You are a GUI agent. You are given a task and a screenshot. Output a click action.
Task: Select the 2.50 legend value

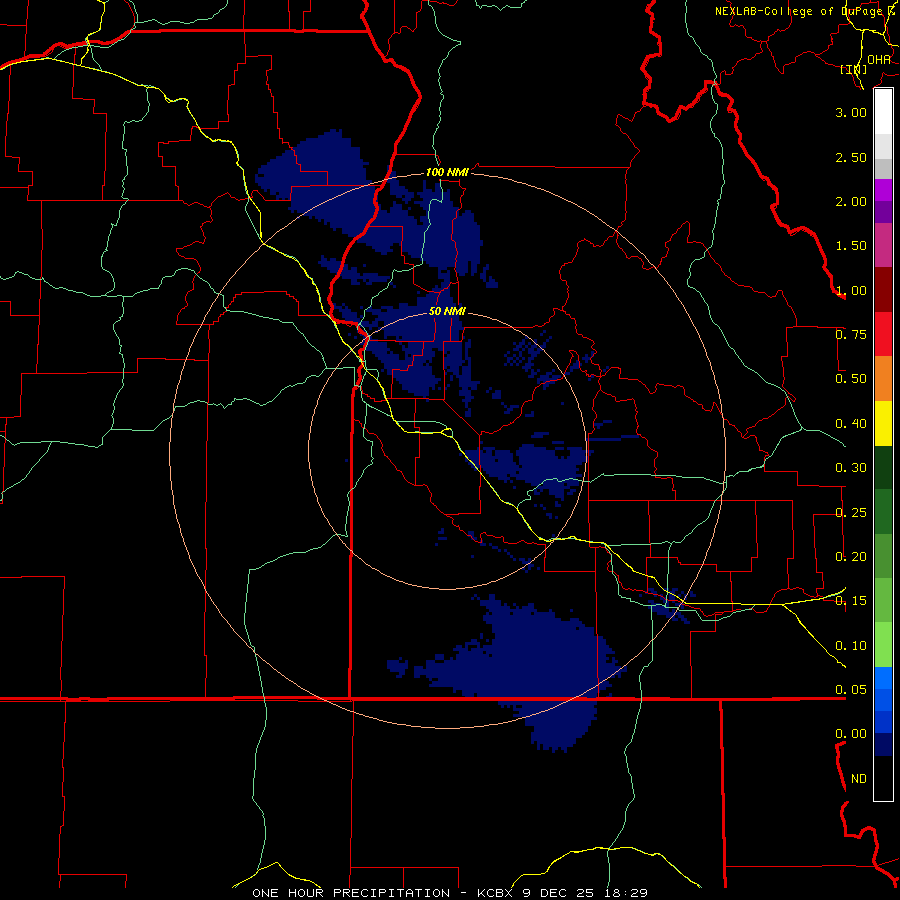(851, 157)
